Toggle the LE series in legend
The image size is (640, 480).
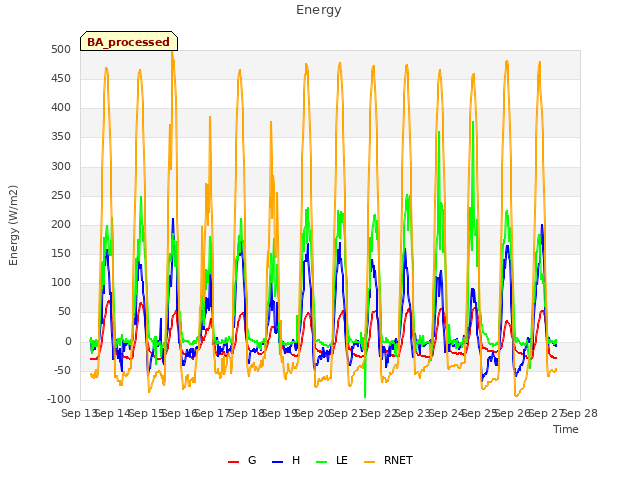(332, 460)
